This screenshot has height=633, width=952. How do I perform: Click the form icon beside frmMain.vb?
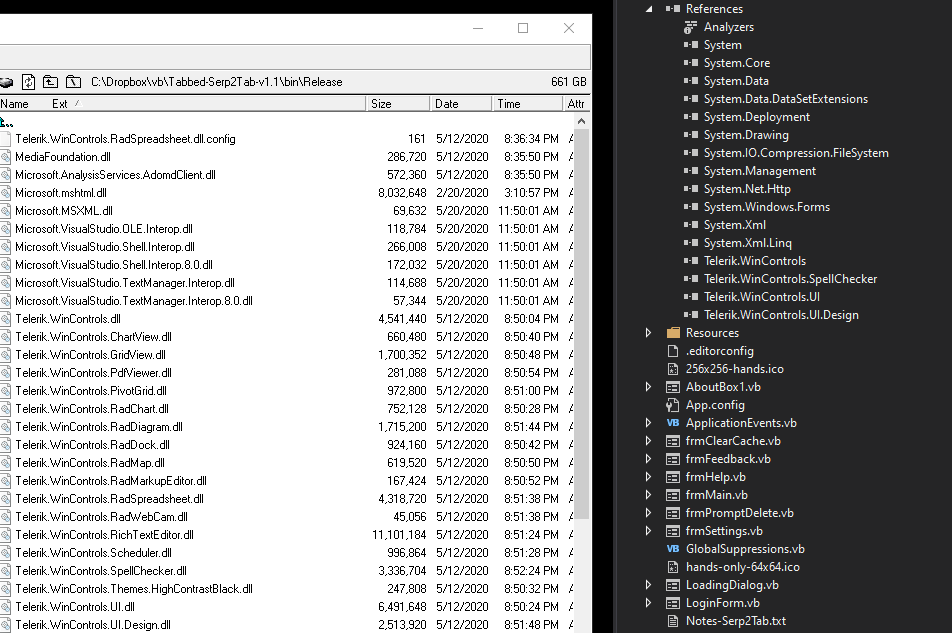(673, 495)
